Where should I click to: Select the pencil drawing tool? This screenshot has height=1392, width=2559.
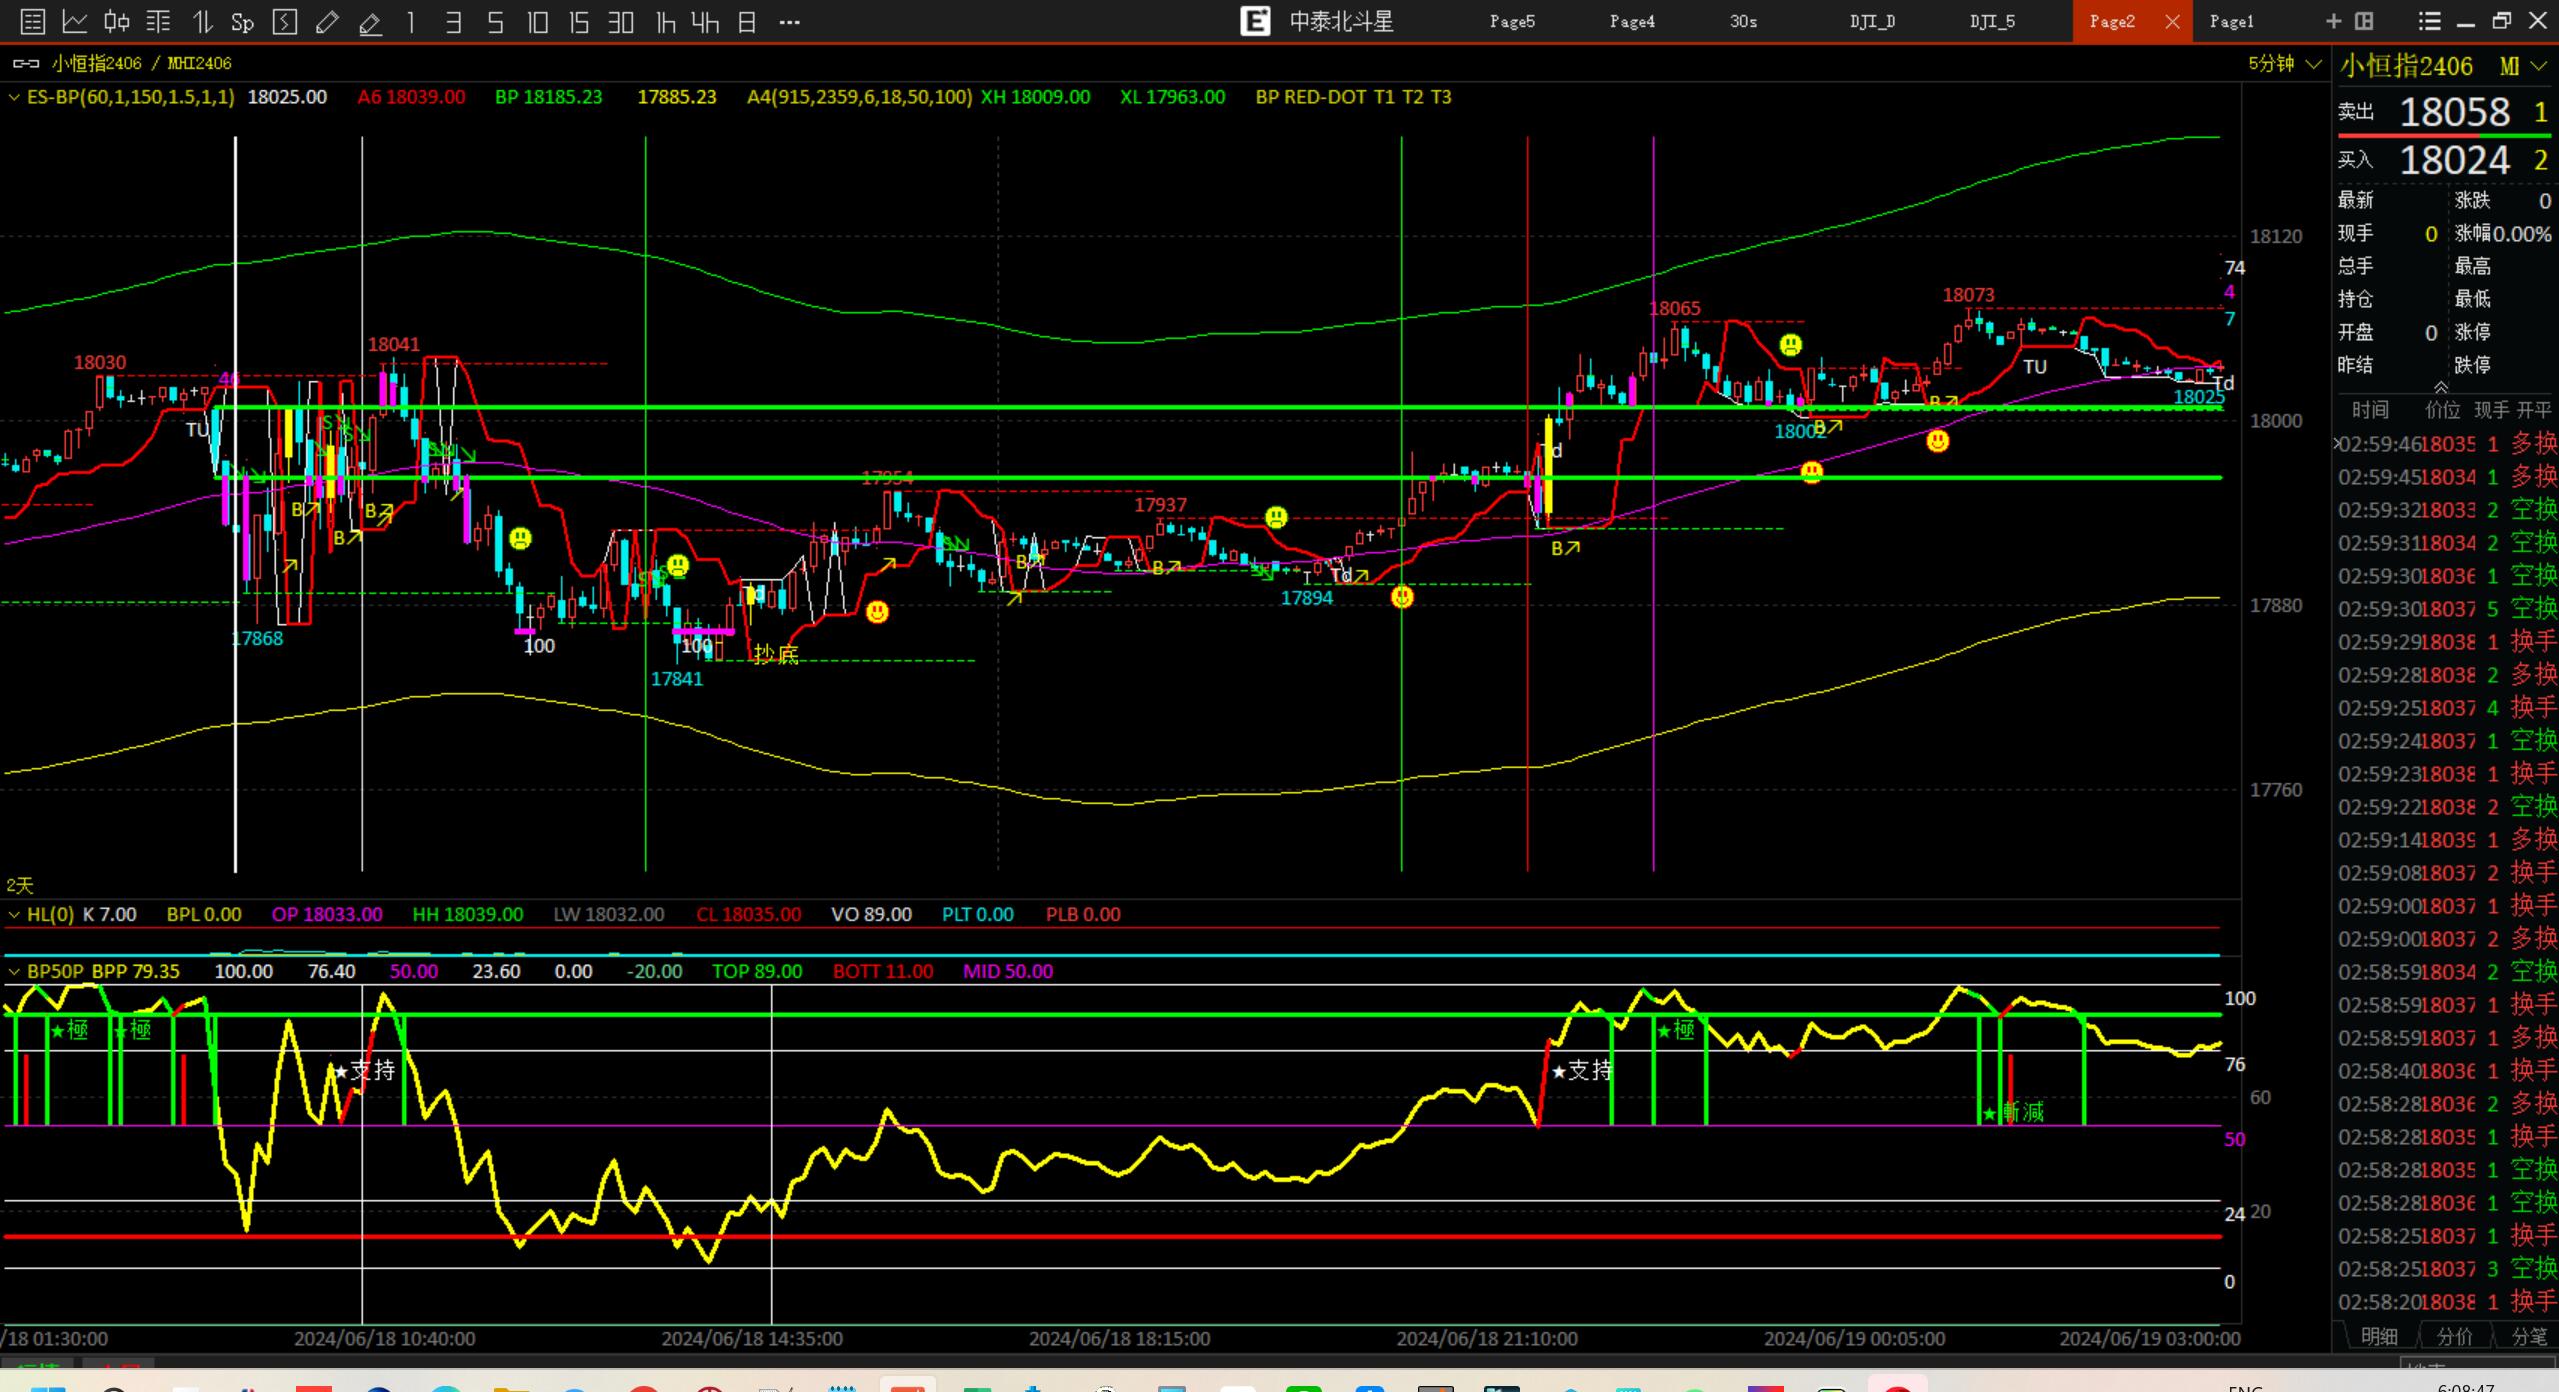tap(327, 21)
